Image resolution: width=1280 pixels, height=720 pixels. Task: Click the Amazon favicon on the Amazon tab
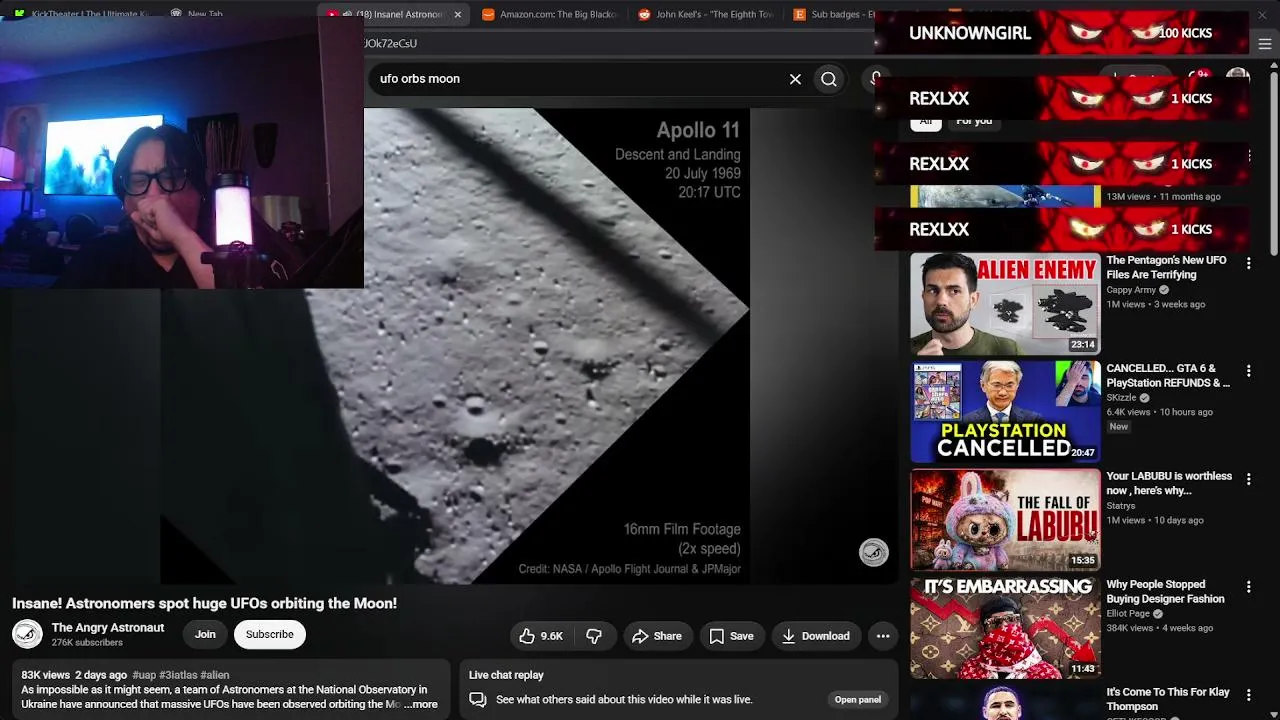[488, 14]
